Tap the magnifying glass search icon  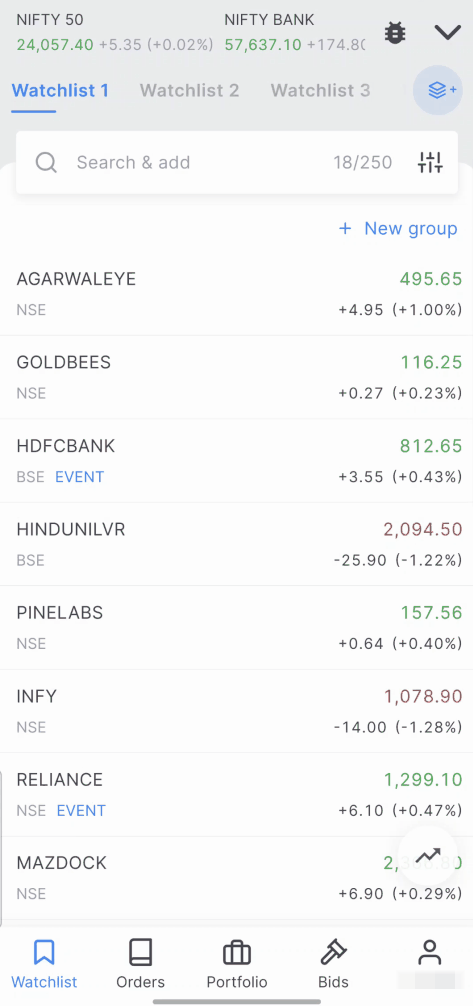pyautogui.click(x=46, y=162)
